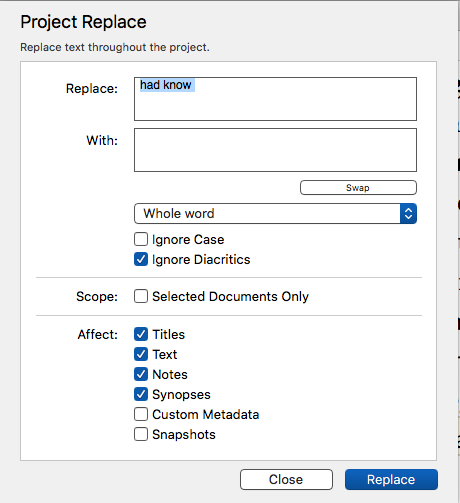Enable the Custom Metadata checkbox
This screenshot has width=460, height=503.
tap(141, 414)
